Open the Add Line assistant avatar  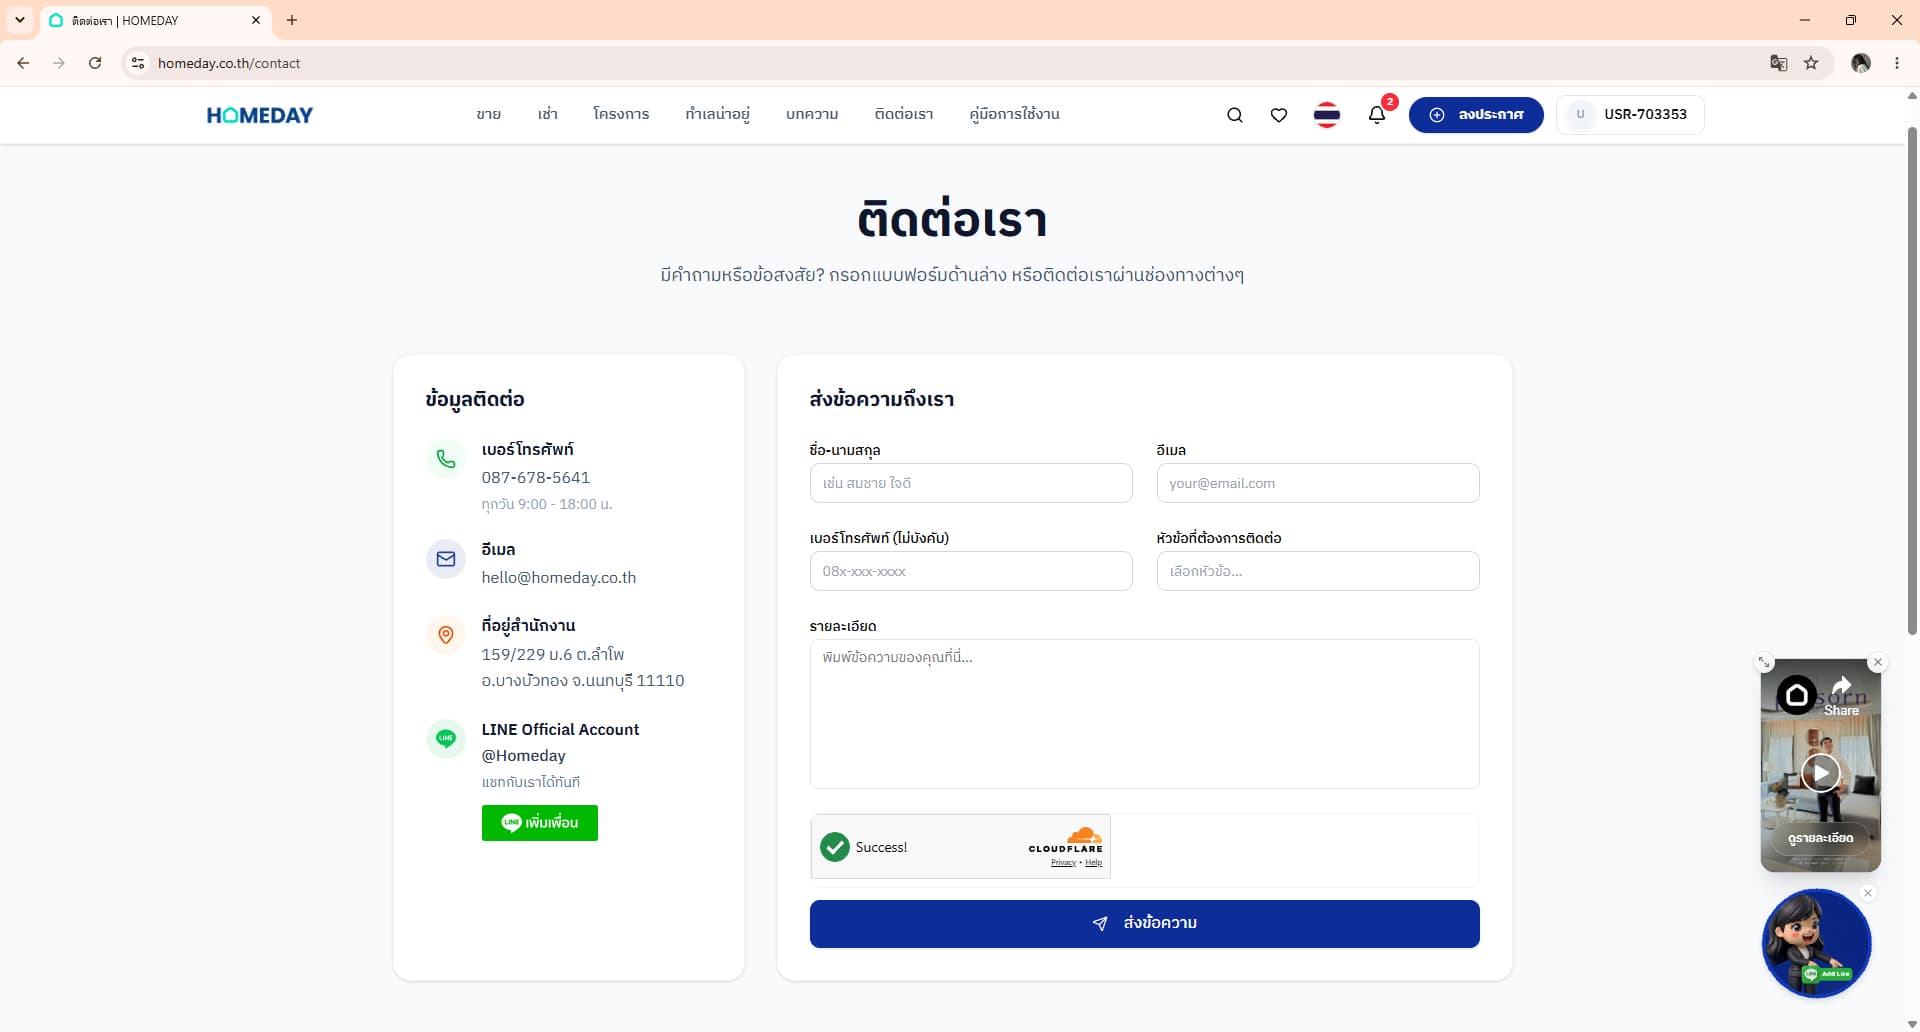[1816, 943]
